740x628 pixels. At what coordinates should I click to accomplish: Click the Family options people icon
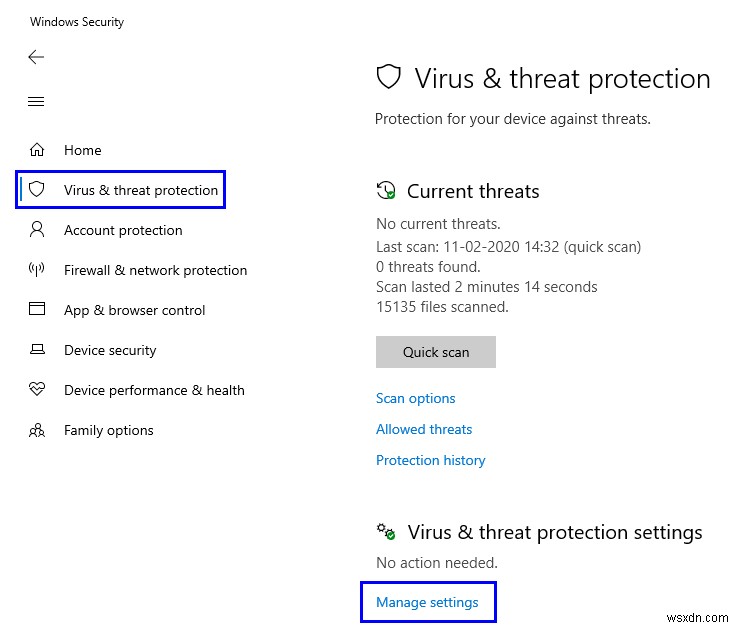pyautogui.click(x=37, y=430)
